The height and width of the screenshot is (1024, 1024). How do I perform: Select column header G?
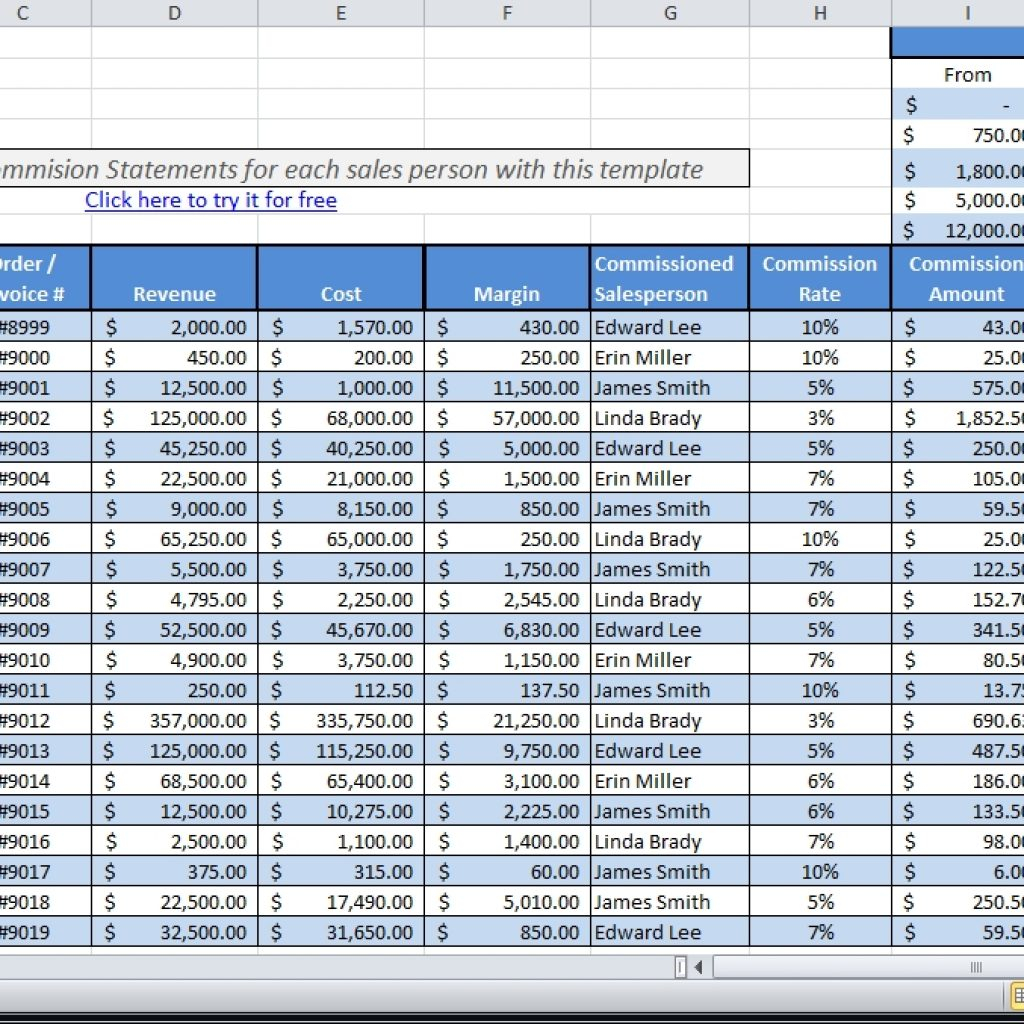pyautogui.click(x=669, y=13)
